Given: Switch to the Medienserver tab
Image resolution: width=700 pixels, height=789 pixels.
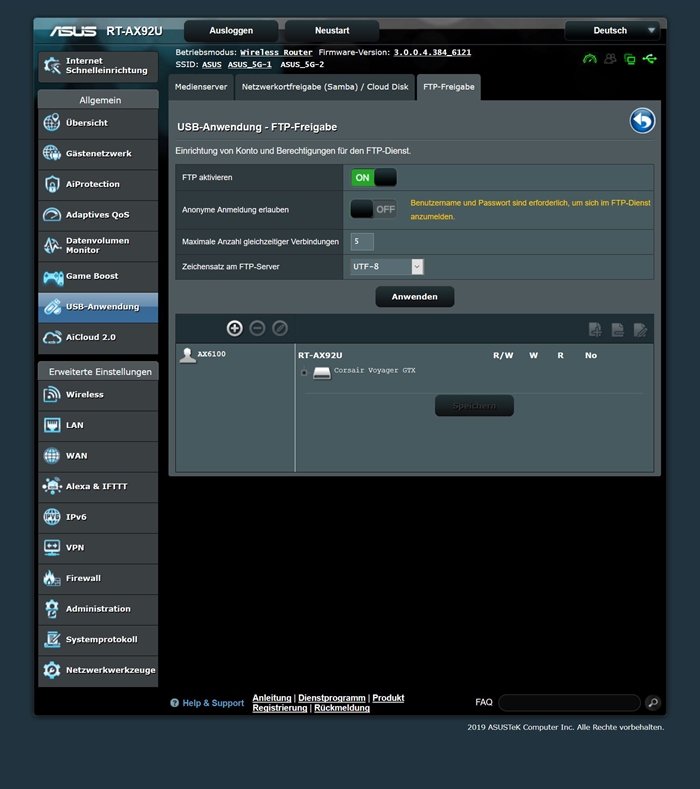Looking at the screenshot, I should [x=201, y=87].
